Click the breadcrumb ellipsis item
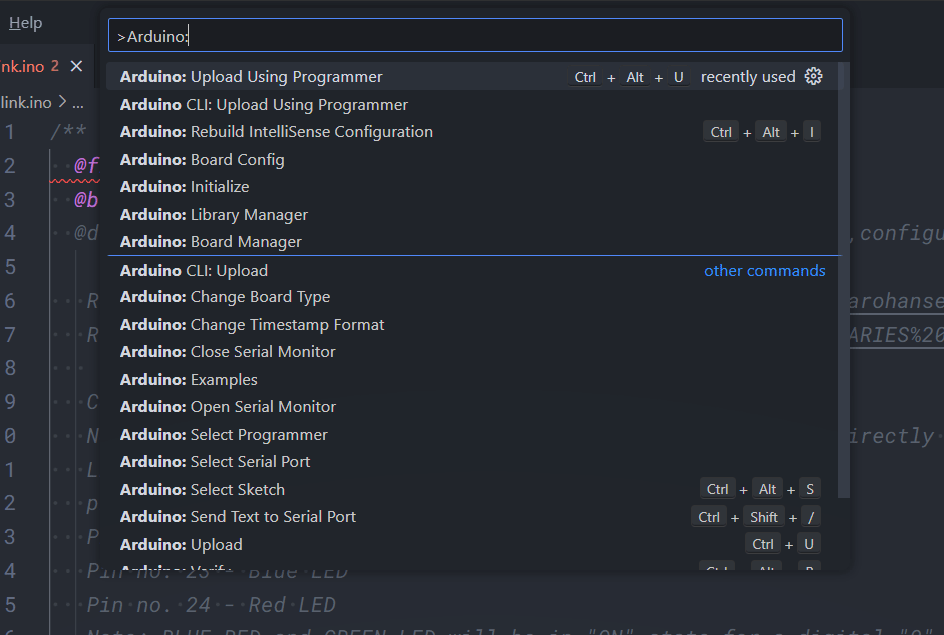Viewport: 944px width, 635px height. 78,104
